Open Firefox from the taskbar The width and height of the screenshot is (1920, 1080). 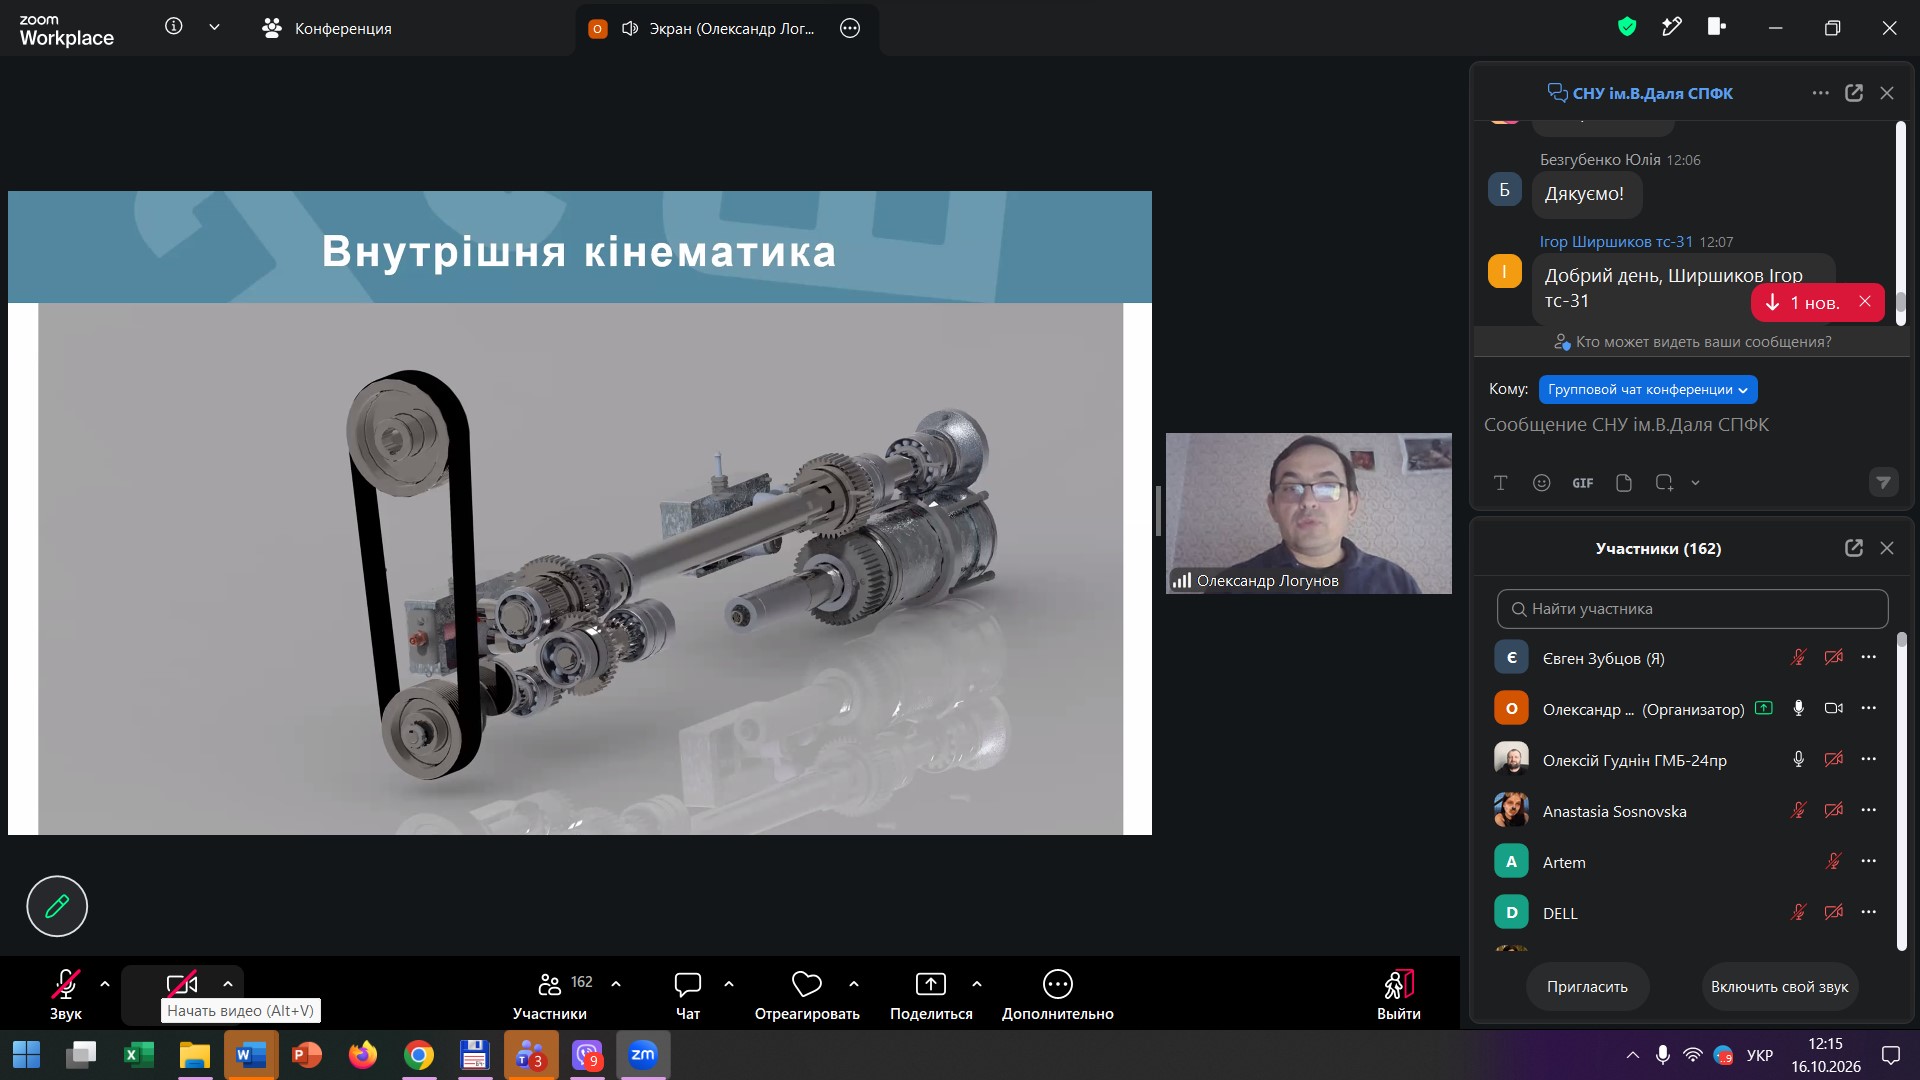(x=363, y=1055)
